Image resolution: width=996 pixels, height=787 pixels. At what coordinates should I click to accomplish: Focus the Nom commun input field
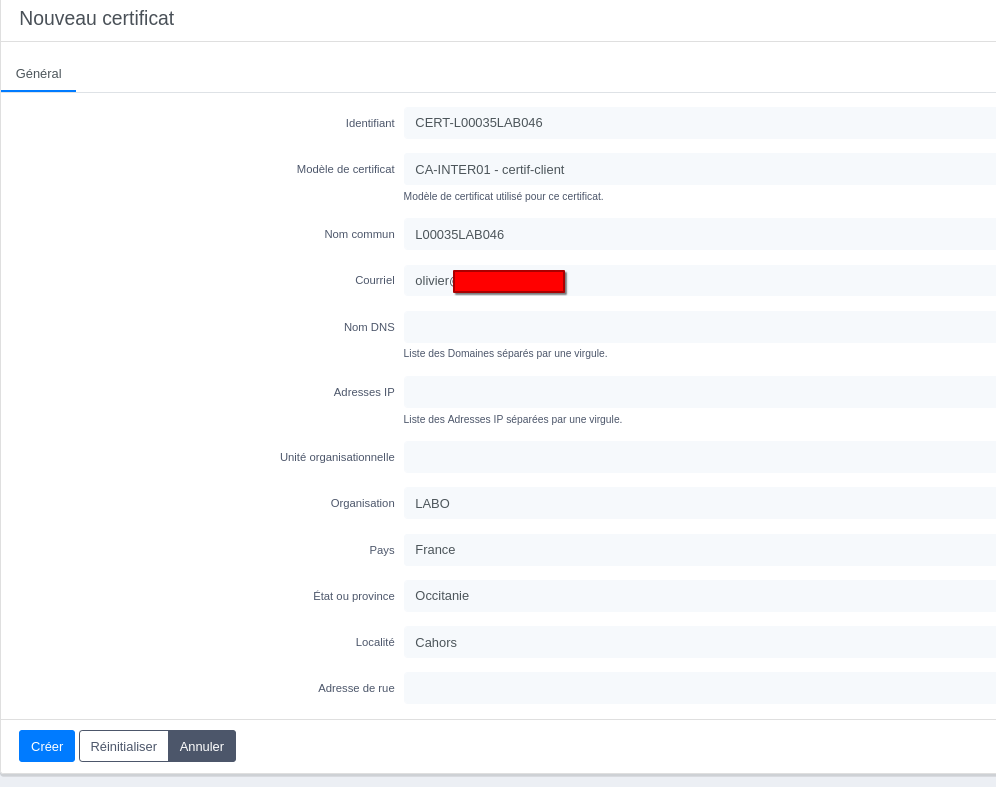[x=699, y=235]
